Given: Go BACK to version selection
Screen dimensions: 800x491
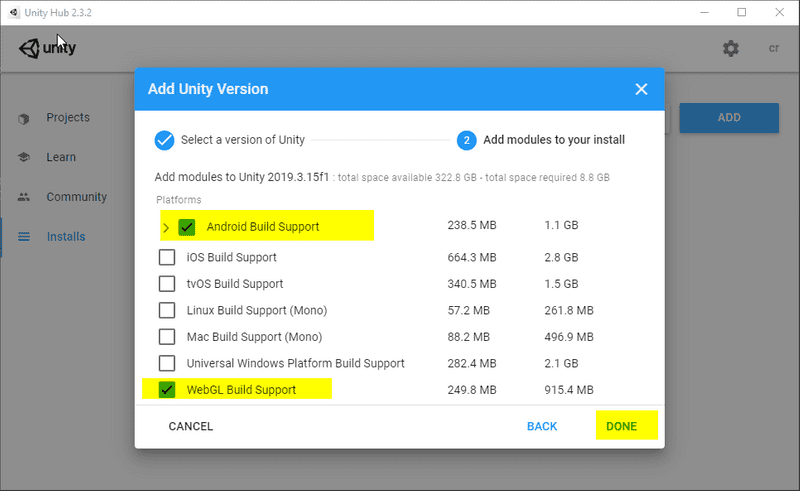Looking at the screenshot, I should 542,426.
